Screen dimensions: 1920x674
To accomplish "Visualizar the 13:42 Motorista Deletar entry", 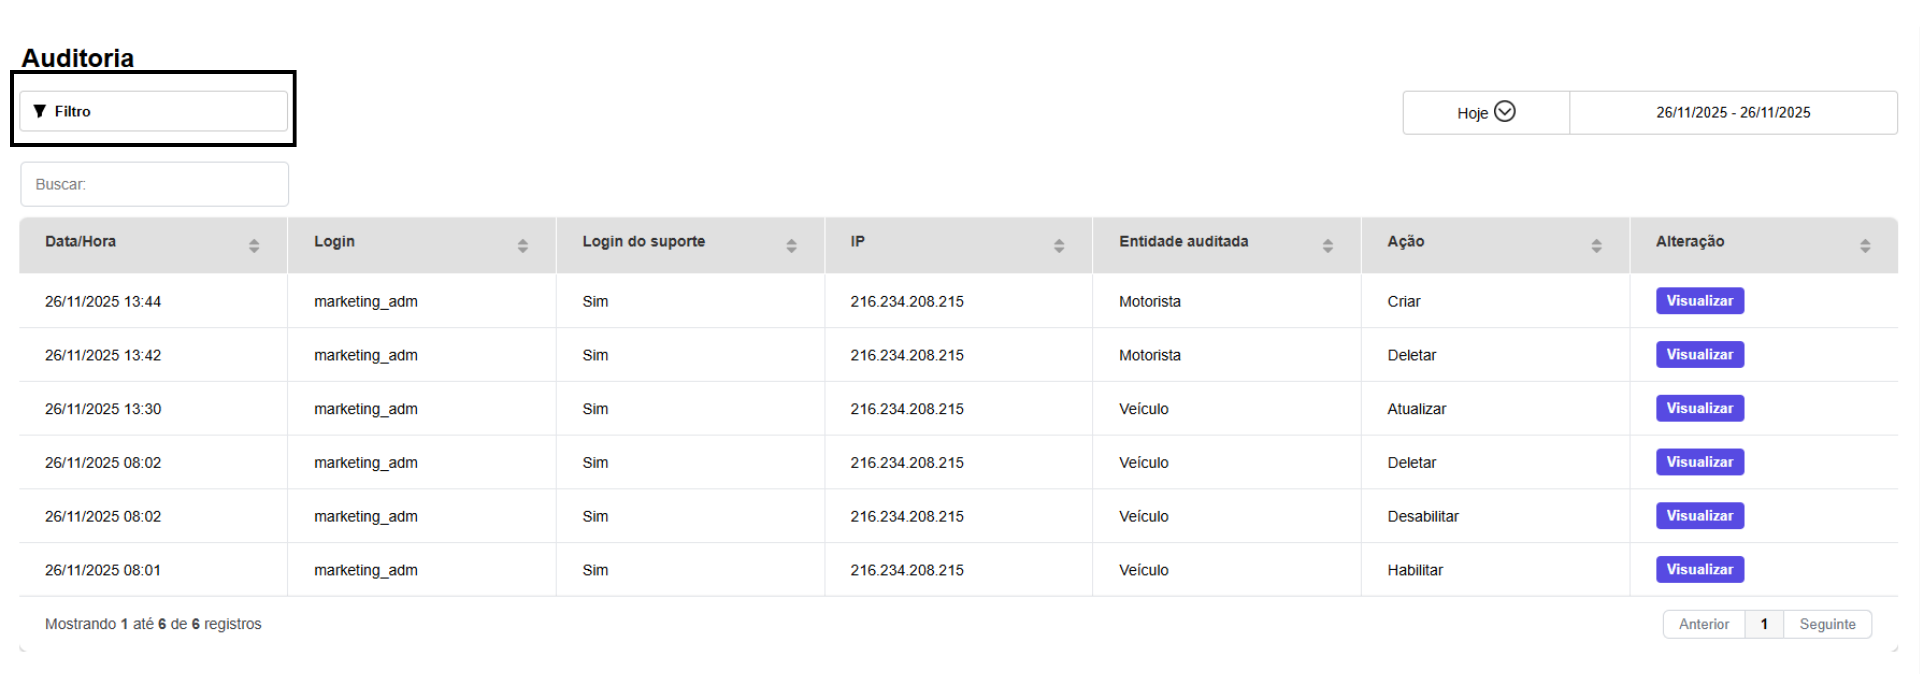I will tap(1699, 355).
